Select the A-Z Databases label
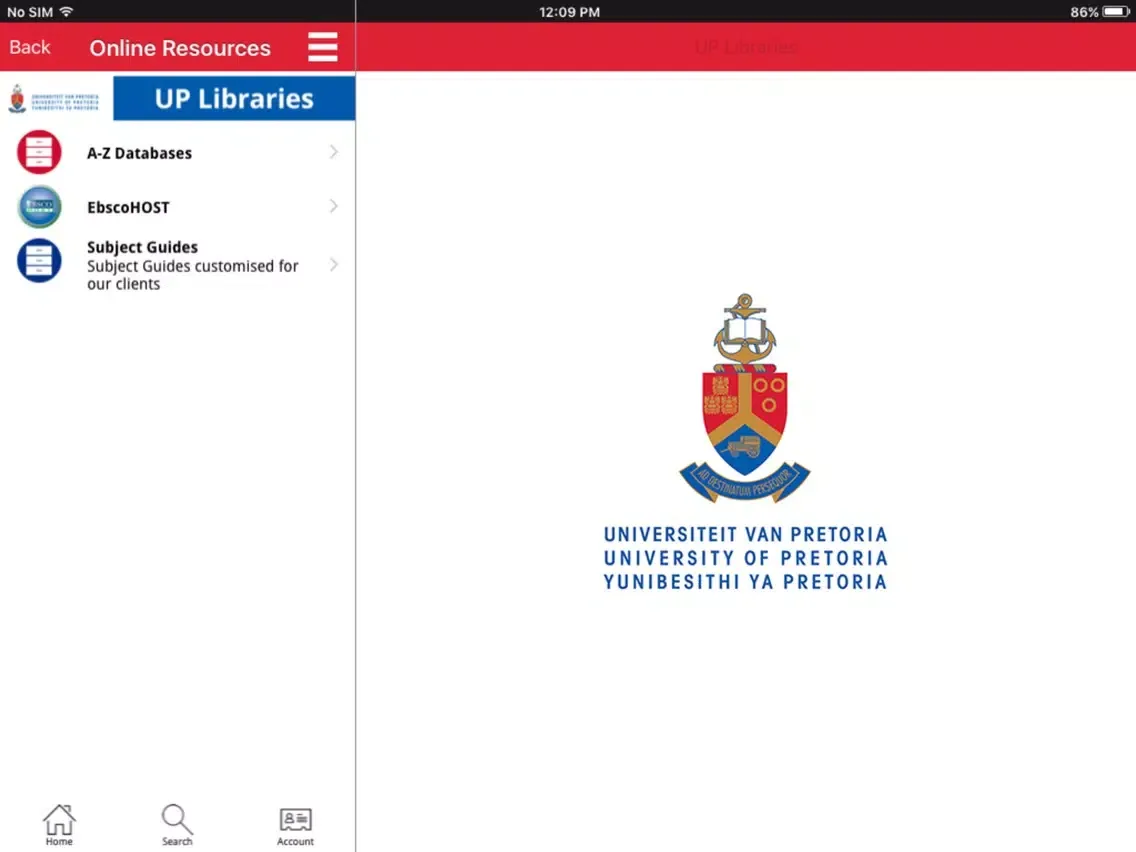Screen dimensions: 1136x852 (x=139, y=153)
